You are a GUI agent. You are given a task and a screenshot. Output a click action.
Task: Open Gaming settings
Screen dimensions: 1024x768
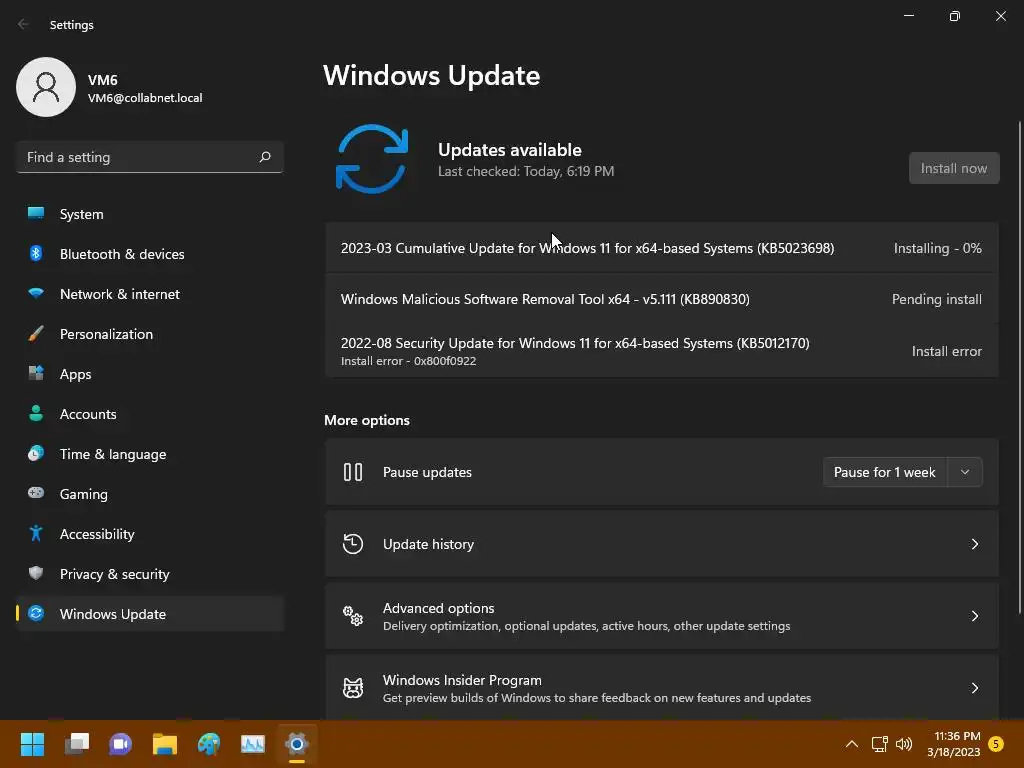(150, 494)
